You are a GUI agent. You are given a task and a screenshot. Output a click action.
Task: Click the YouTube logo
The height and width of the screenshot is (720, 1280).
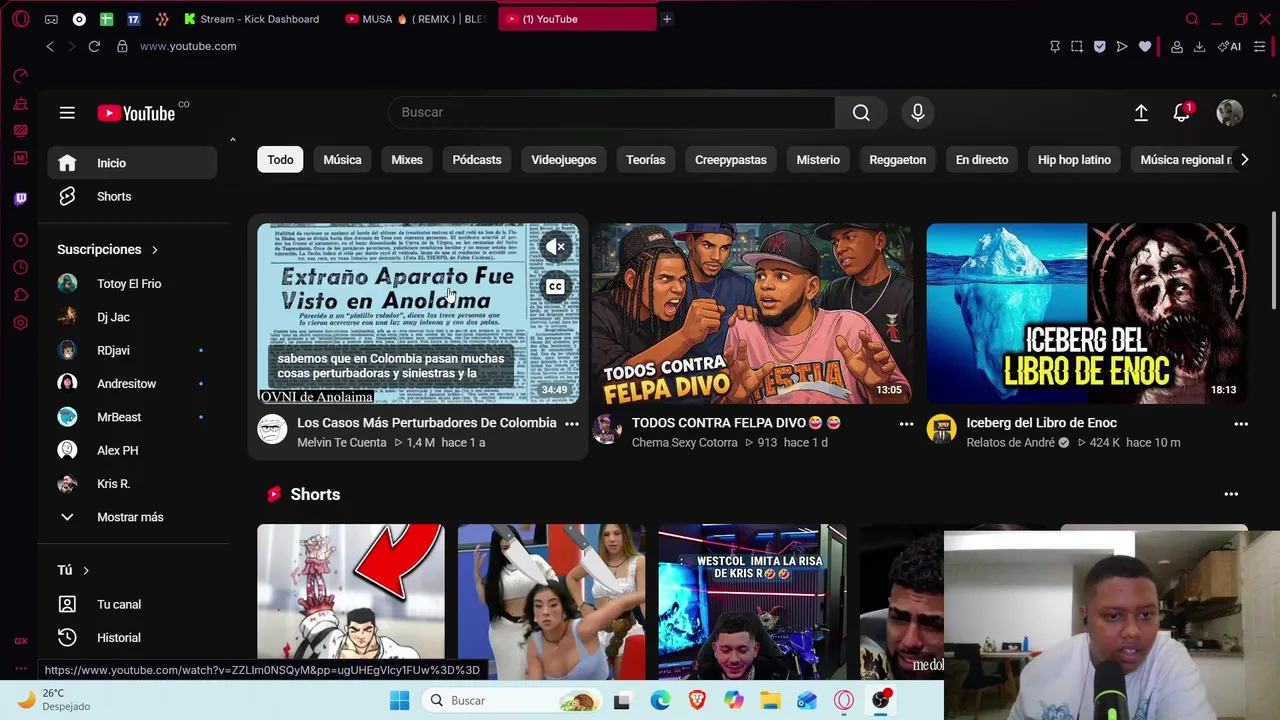(x=136, y=113)
